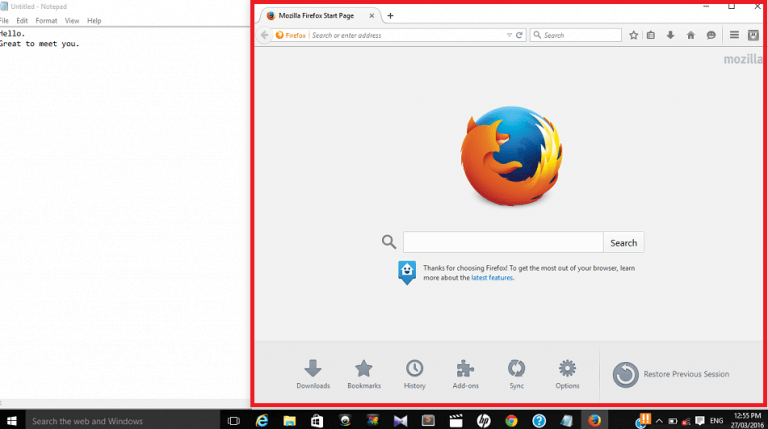Open Windows Store from the taskbar
The width and height of the screenshot is (768, 429).
[x=317, y=421]
